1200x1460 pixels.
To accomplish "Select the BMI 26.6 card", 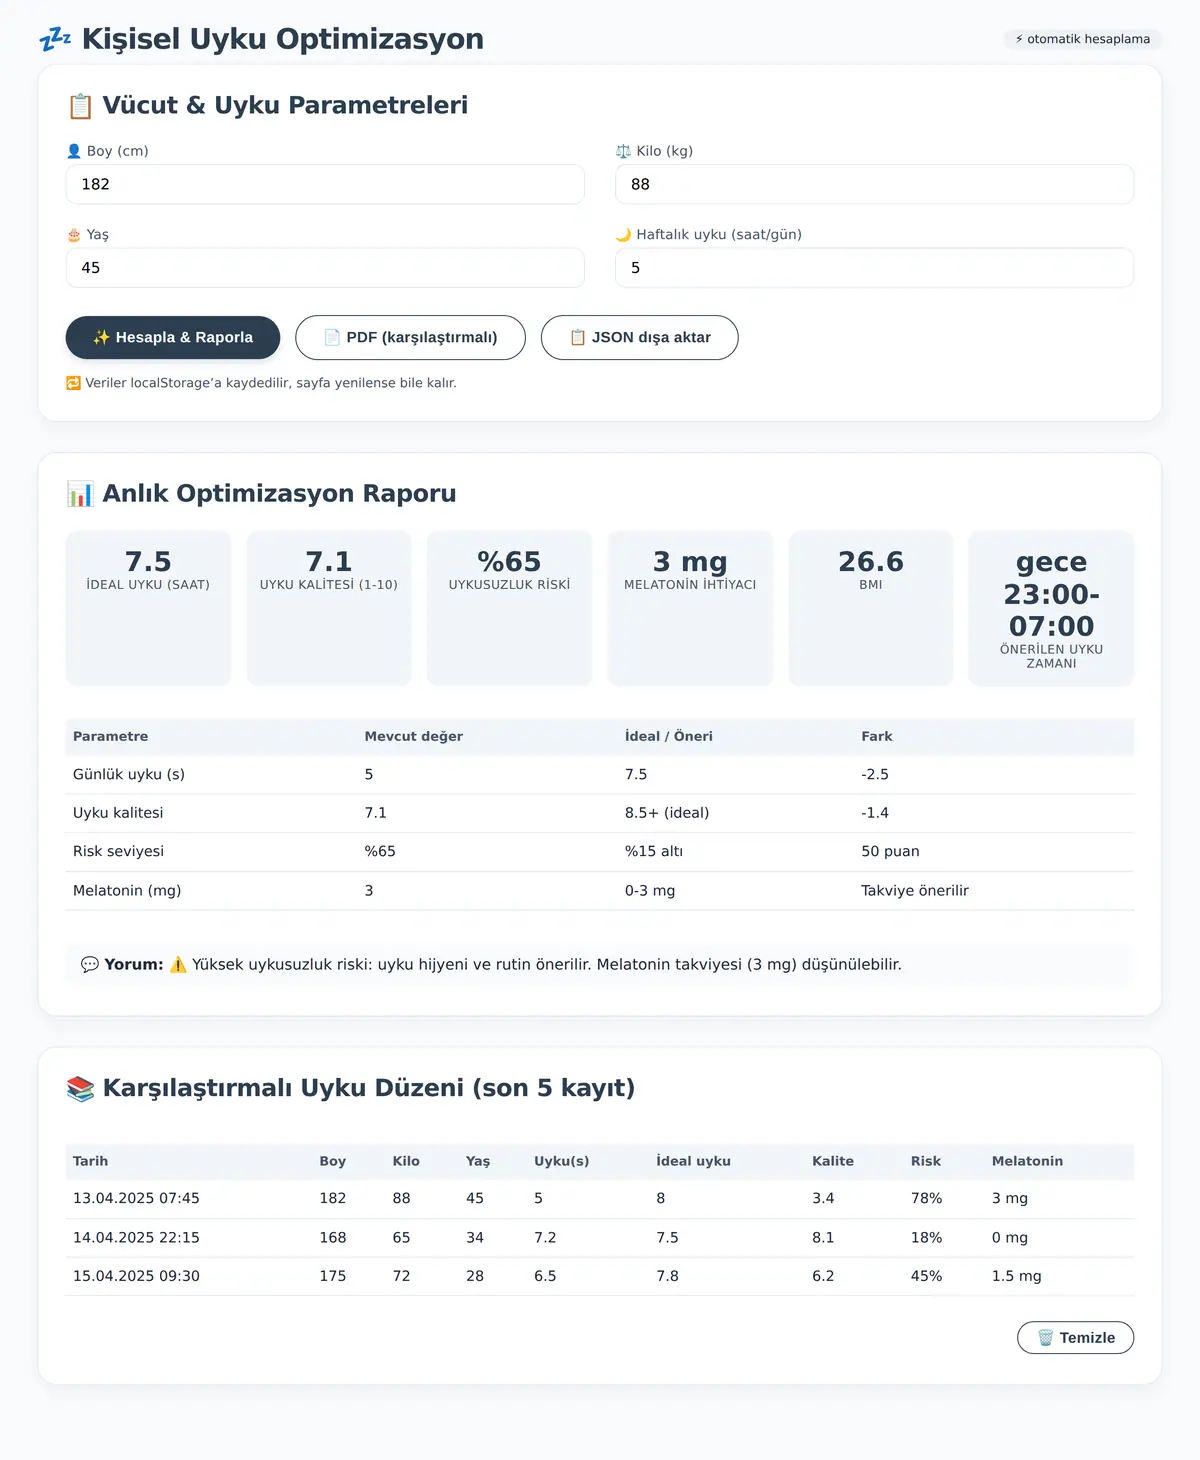I will (871, 608).
